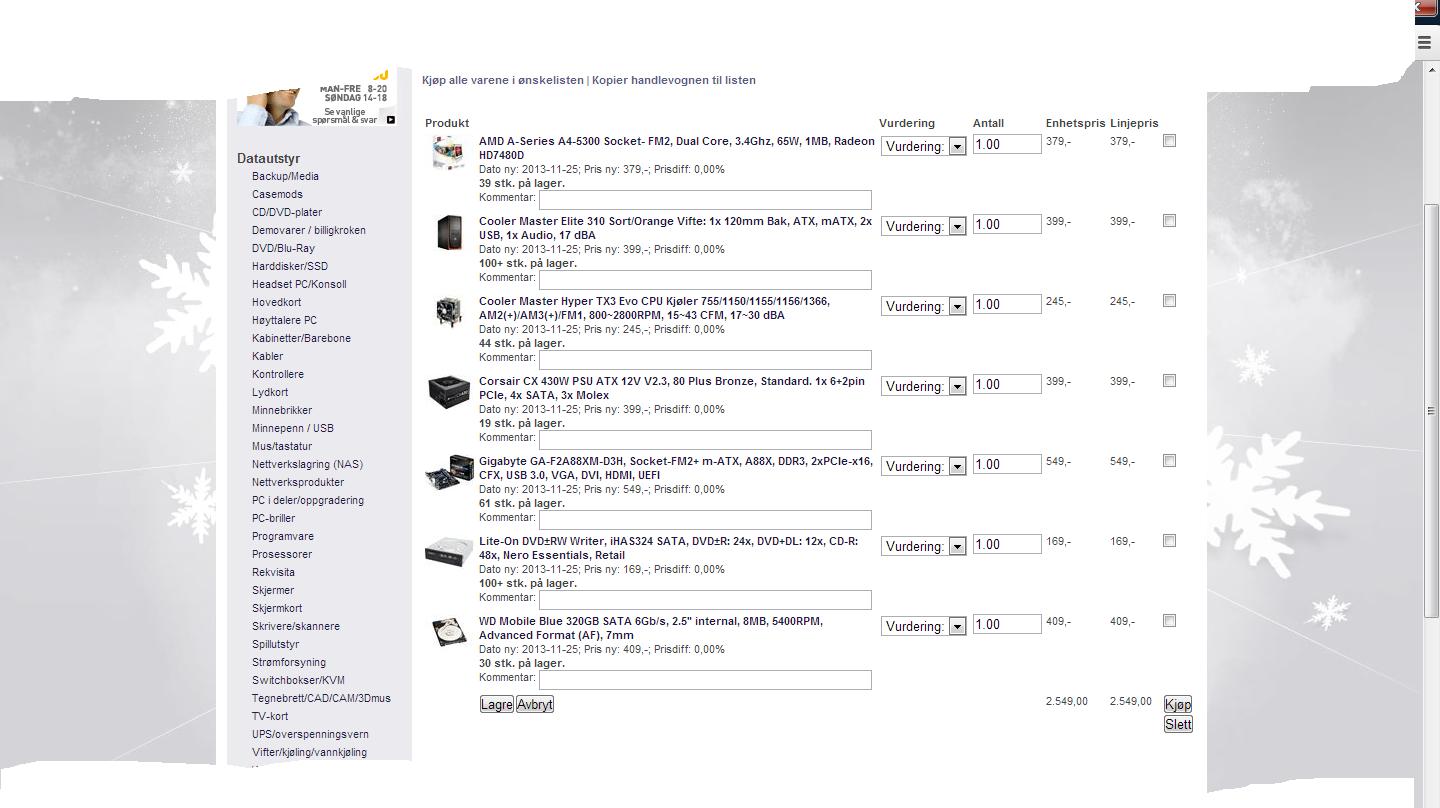The image size is (1440, 808).
Task: Open the Vifter/kjøling/vannkjøling category
Action: [309, 752]
